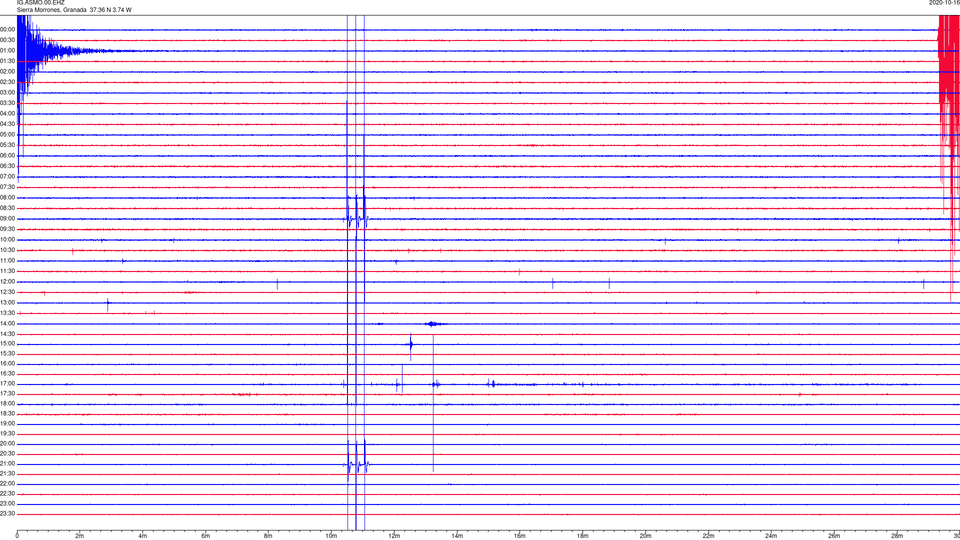Select the 14:30 trace time label

tap(8, 334)
